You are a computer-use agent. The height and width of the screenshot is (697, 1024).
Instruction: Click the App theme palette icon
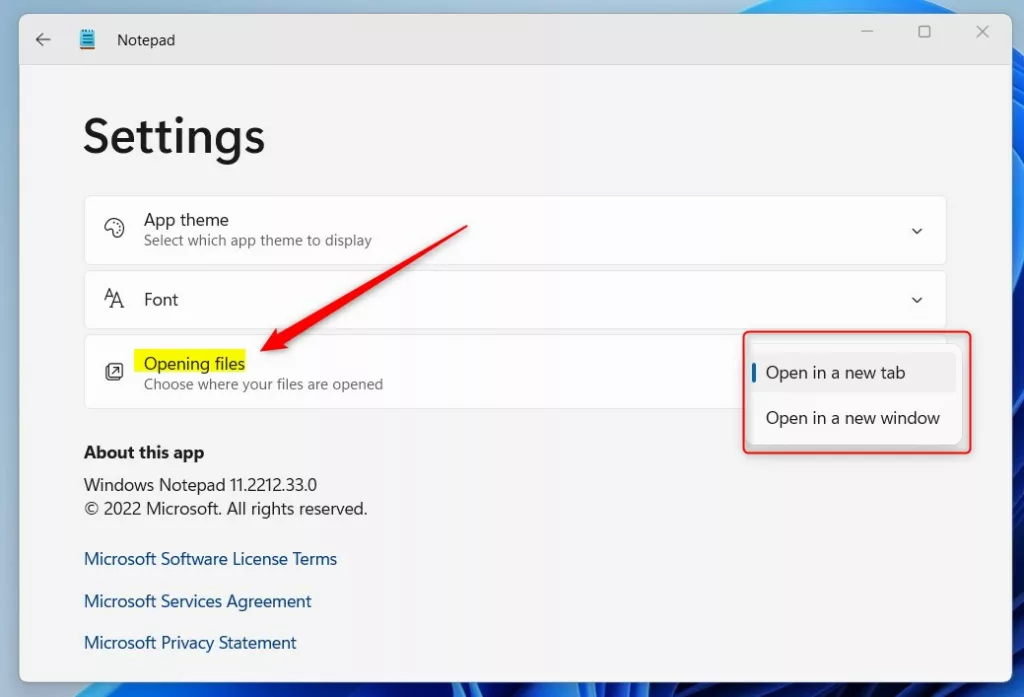[114, 228]
